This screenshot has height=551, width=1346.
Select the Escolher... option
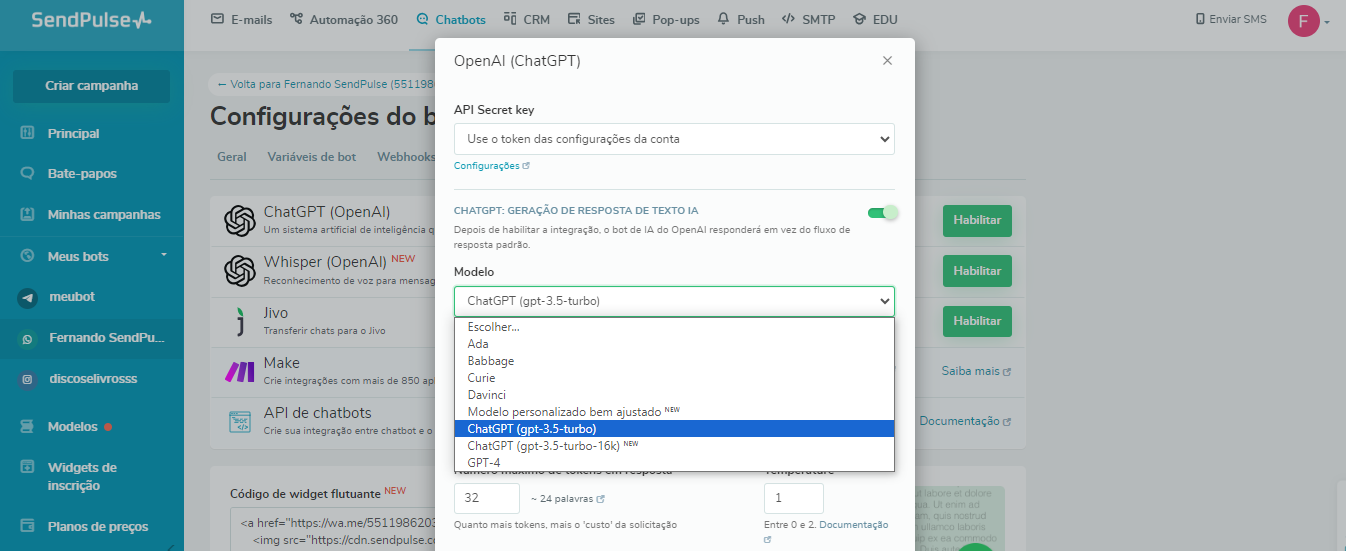tap(674, 327)
